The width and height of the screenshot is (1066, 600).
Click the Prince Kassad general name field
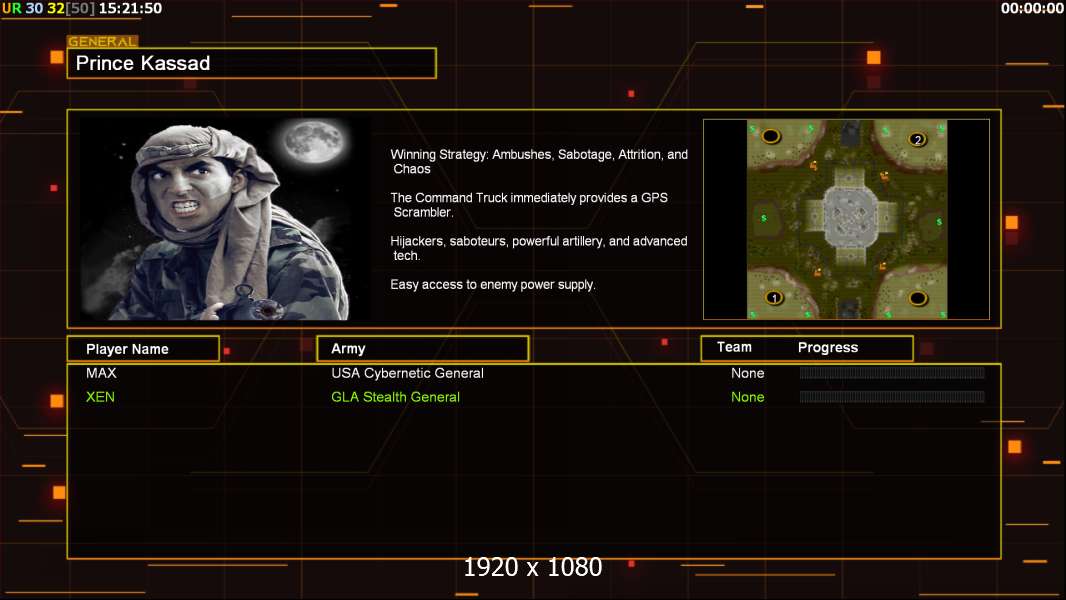(x=252, y=63)
